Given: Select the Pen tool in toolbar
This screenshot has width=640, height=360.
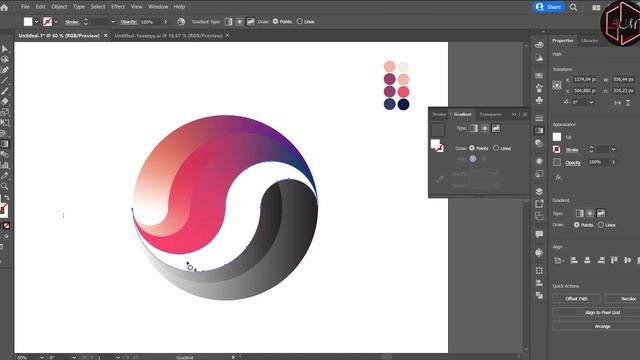Looking at the screenshot, I should (5, 70).
